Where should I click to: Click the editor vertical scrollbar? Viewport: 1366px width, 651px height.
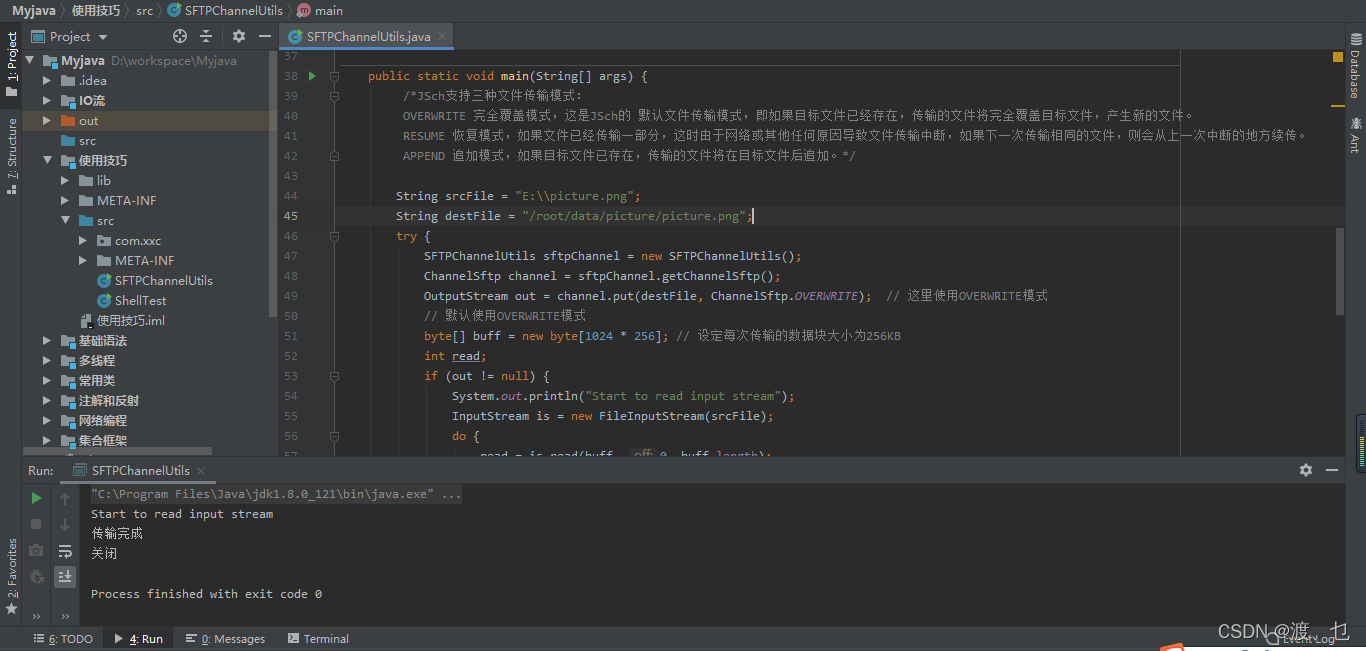click(1340, 270)
